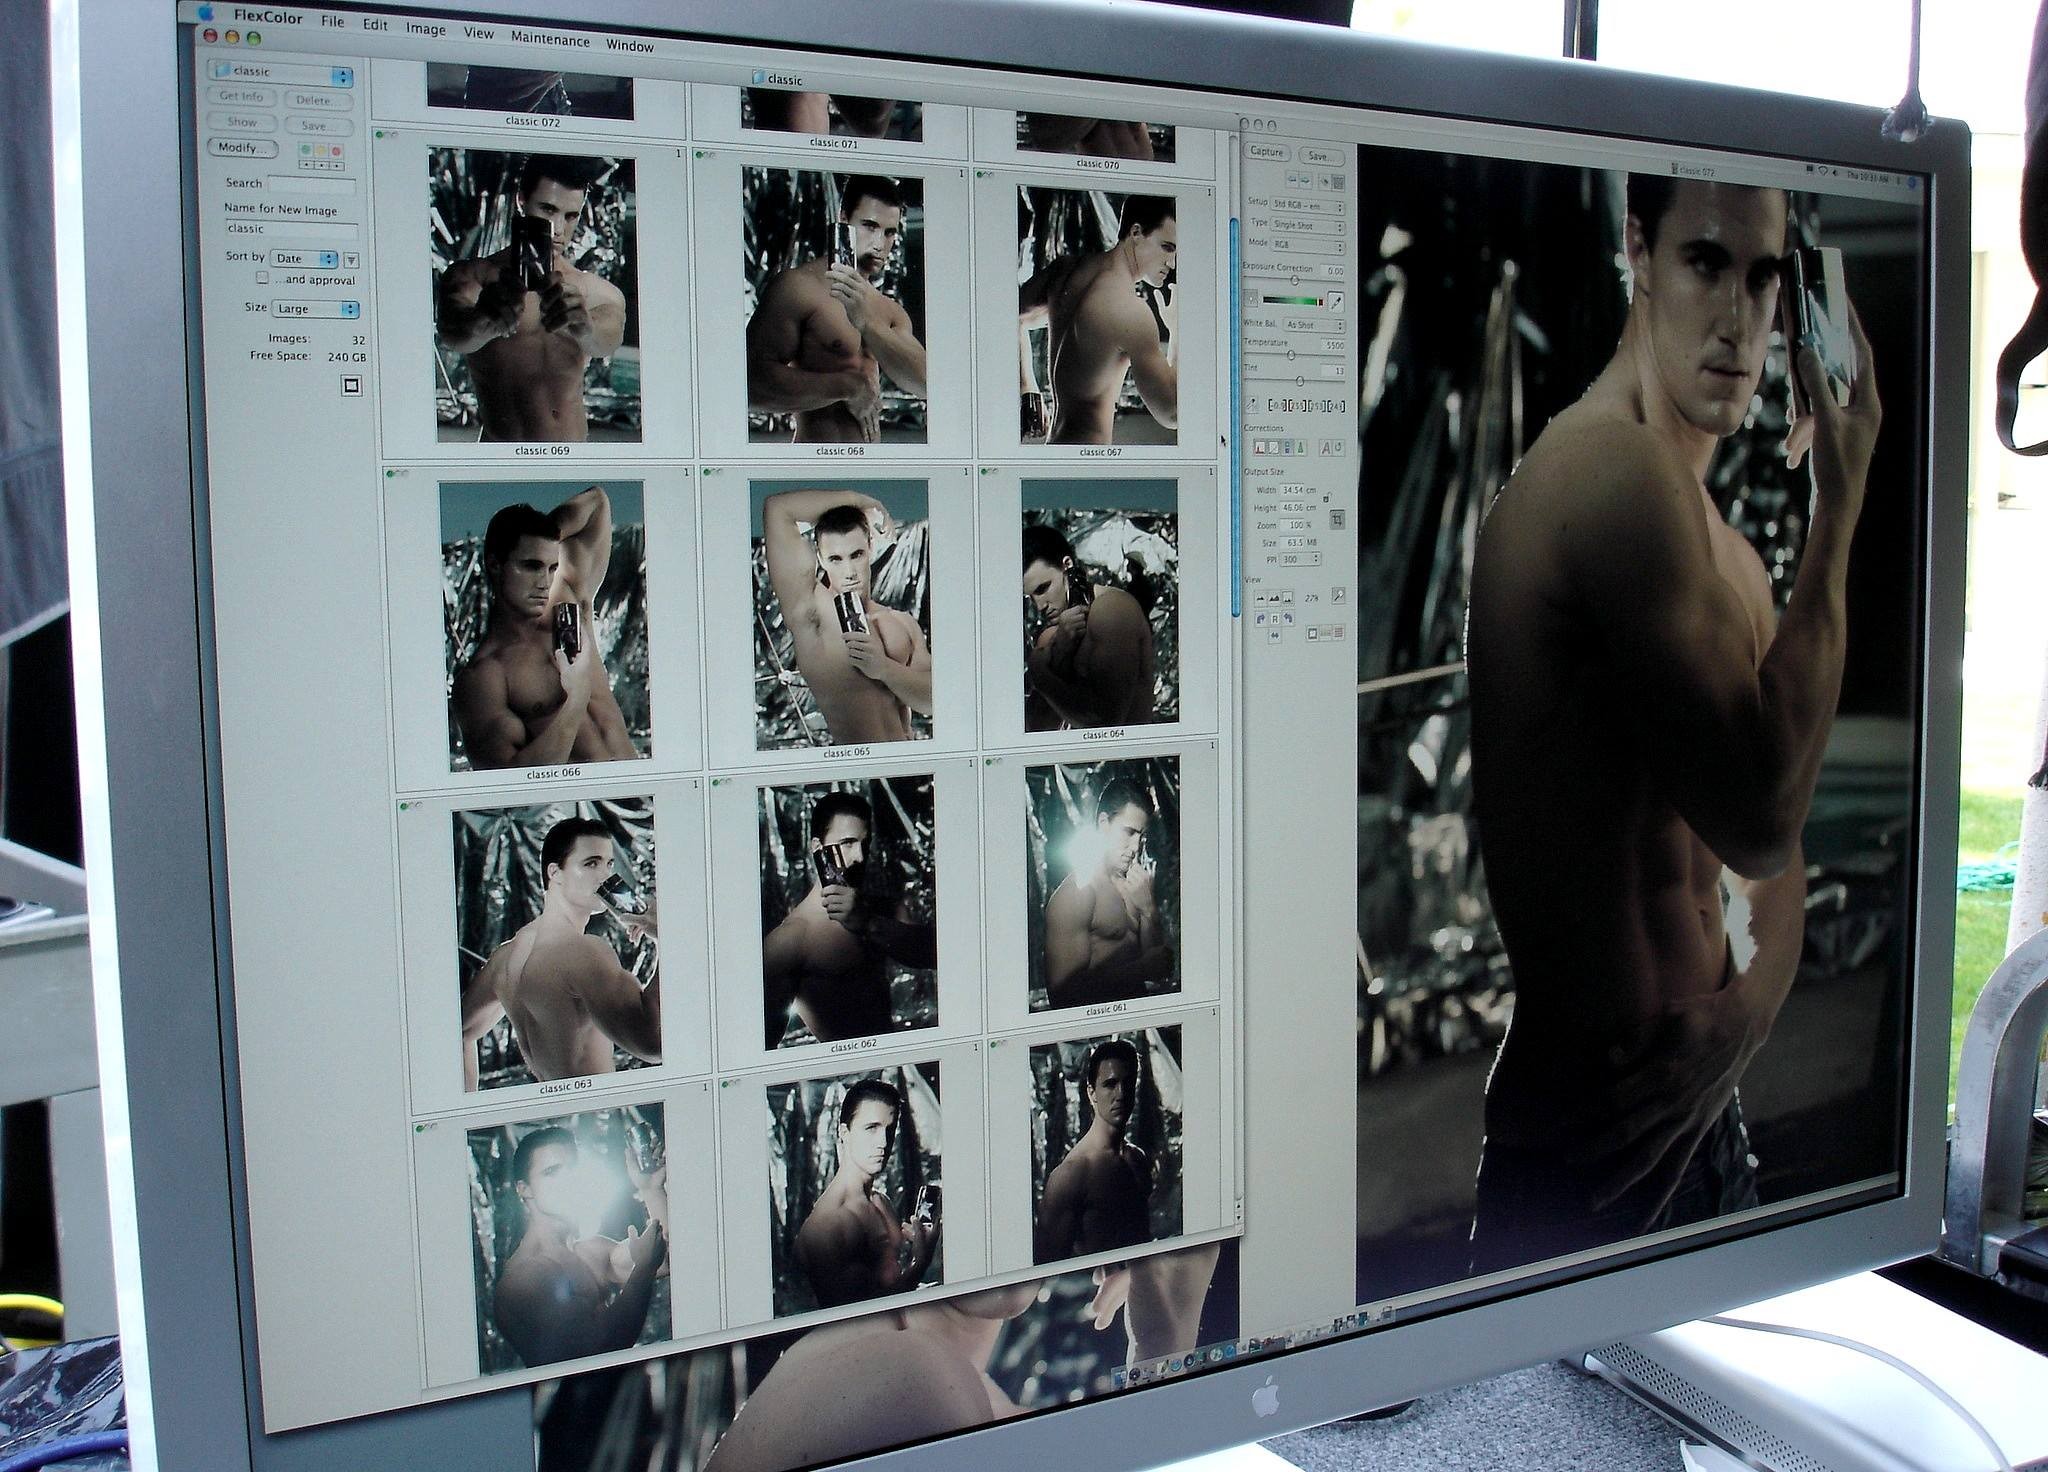Click the magnifier zoom icon in View

[x=1338, y=596]
